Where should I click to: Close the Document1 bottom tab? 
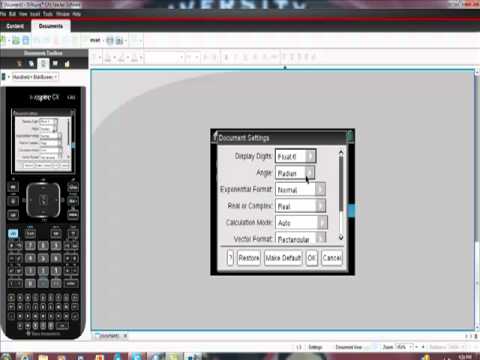click(125, 336)
